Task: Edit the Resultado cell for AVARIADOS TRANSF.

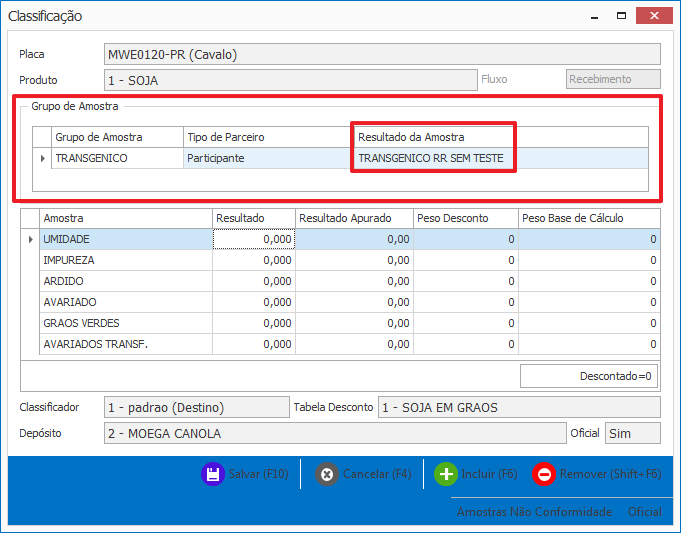Action: [254, 344]
